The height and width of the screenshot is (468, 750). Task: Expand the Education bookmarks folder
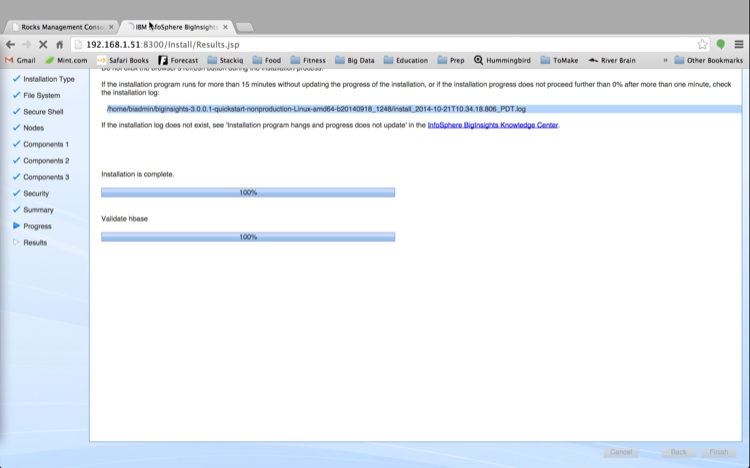(406, 60)
